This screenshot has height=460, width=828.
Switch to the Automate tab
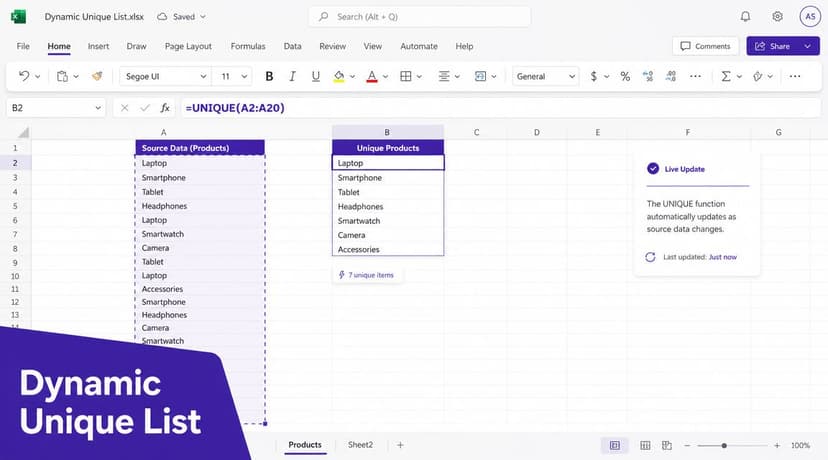[x=419, y=46]
